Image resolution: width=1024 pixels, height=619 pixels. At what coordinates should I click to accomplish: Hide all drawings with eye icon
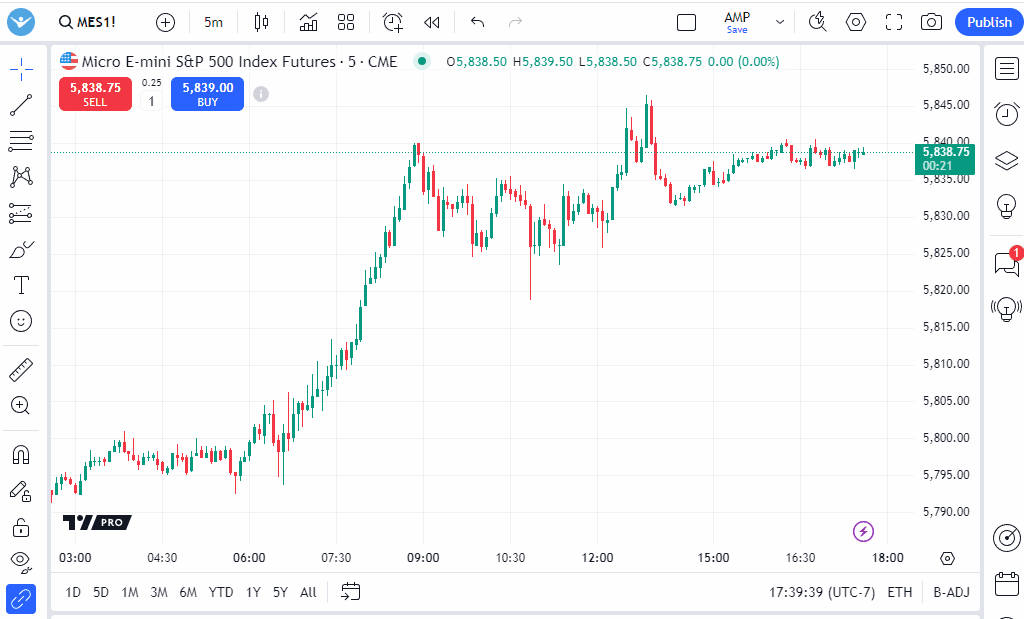(21, 560)
